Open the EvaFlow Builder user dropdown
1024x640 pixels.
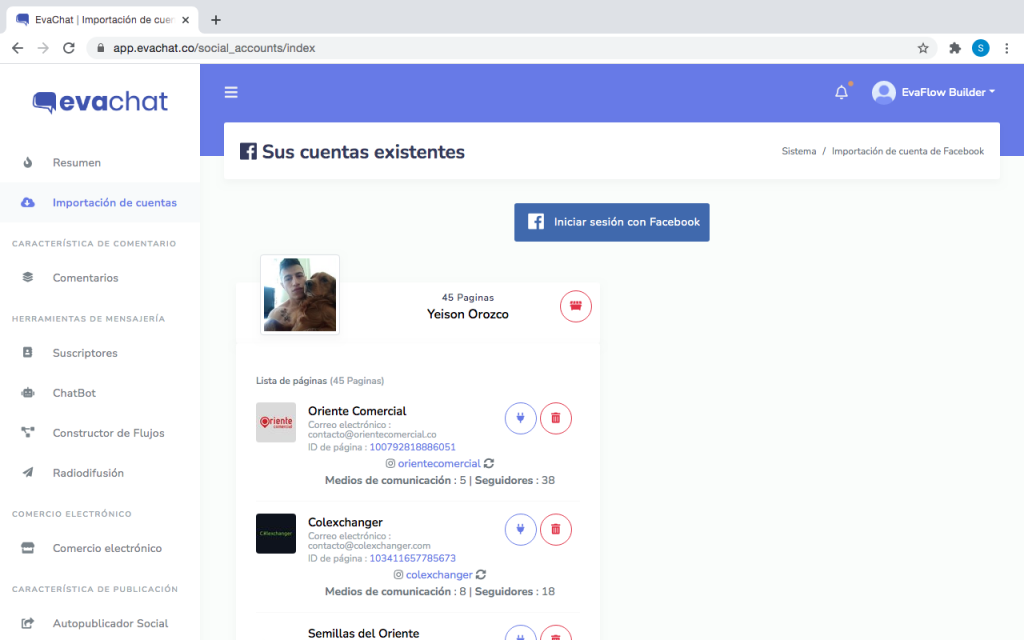point(934,92)
